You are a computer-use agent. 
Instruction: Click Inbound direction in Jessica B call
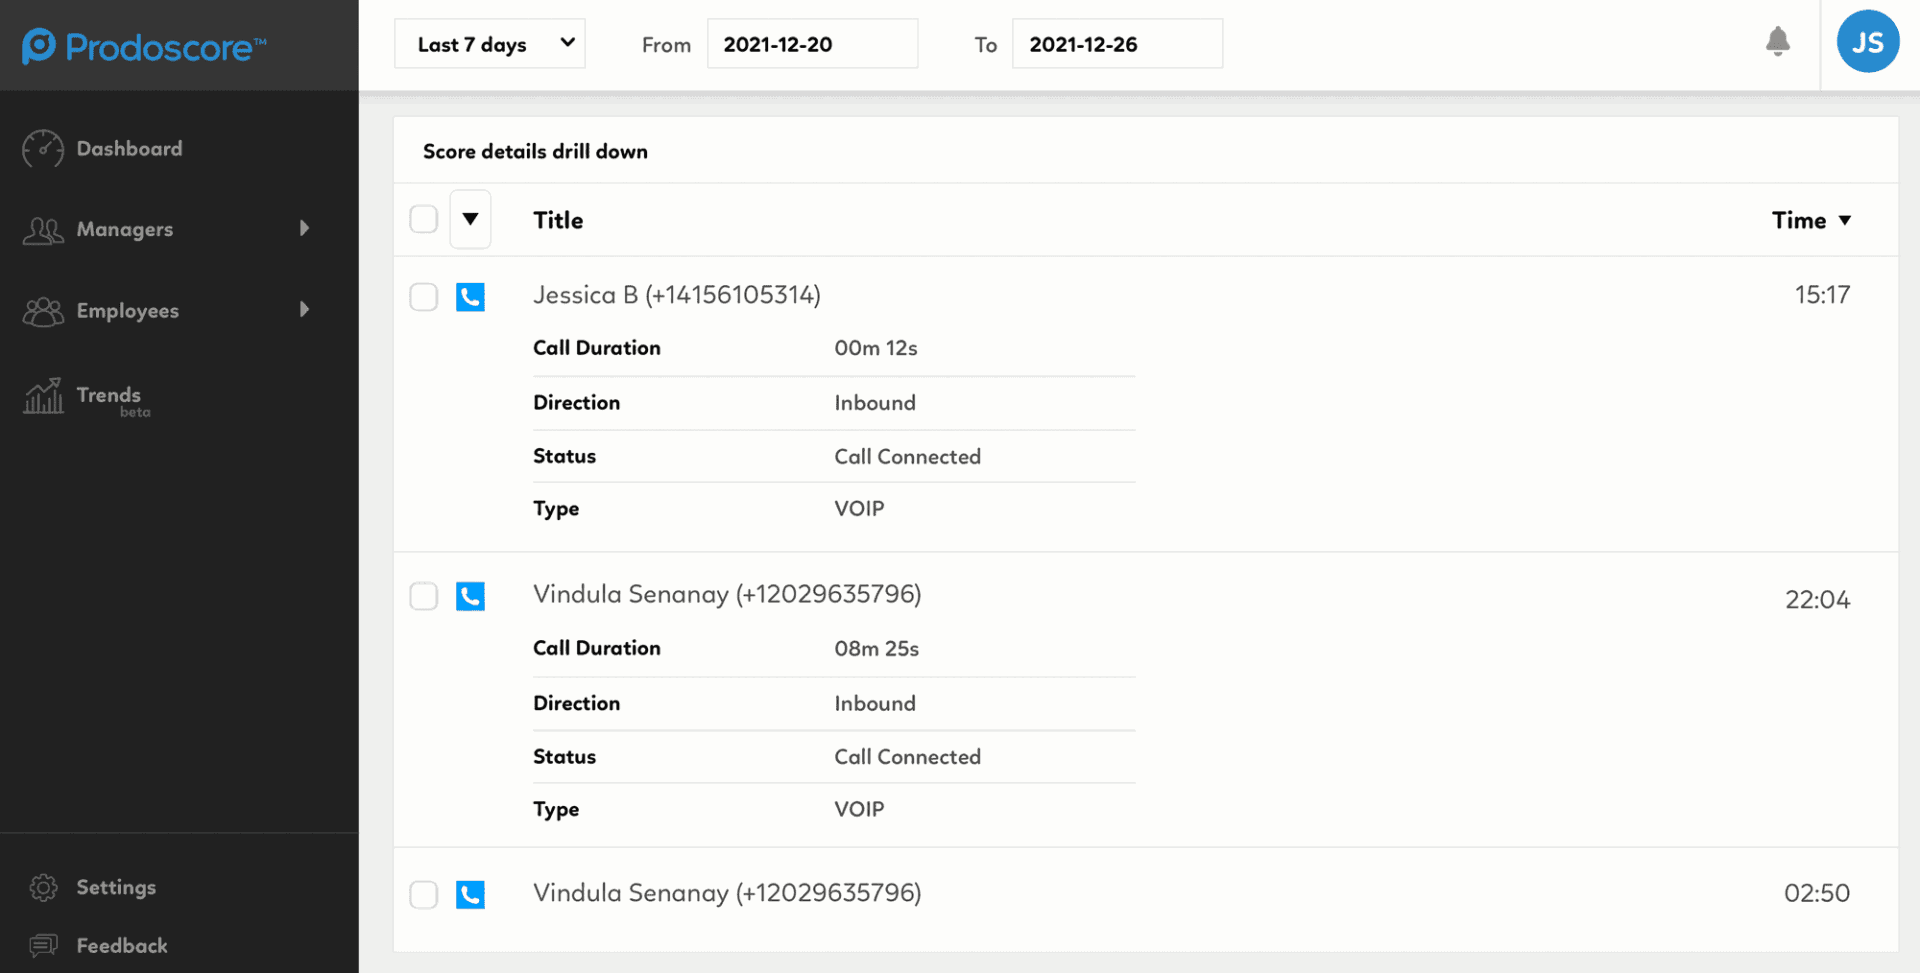[x=875, y=403]
